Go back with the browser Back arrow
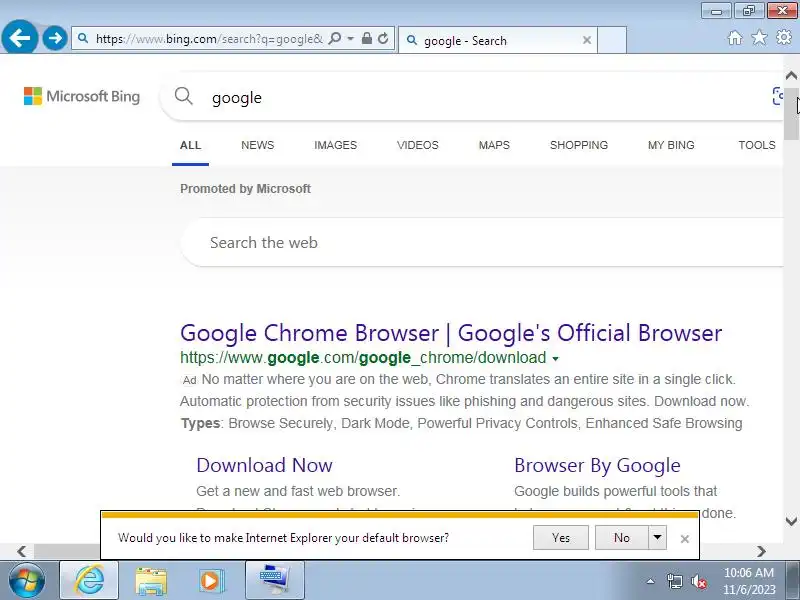The image size is (800, 600). coord(19,38)
